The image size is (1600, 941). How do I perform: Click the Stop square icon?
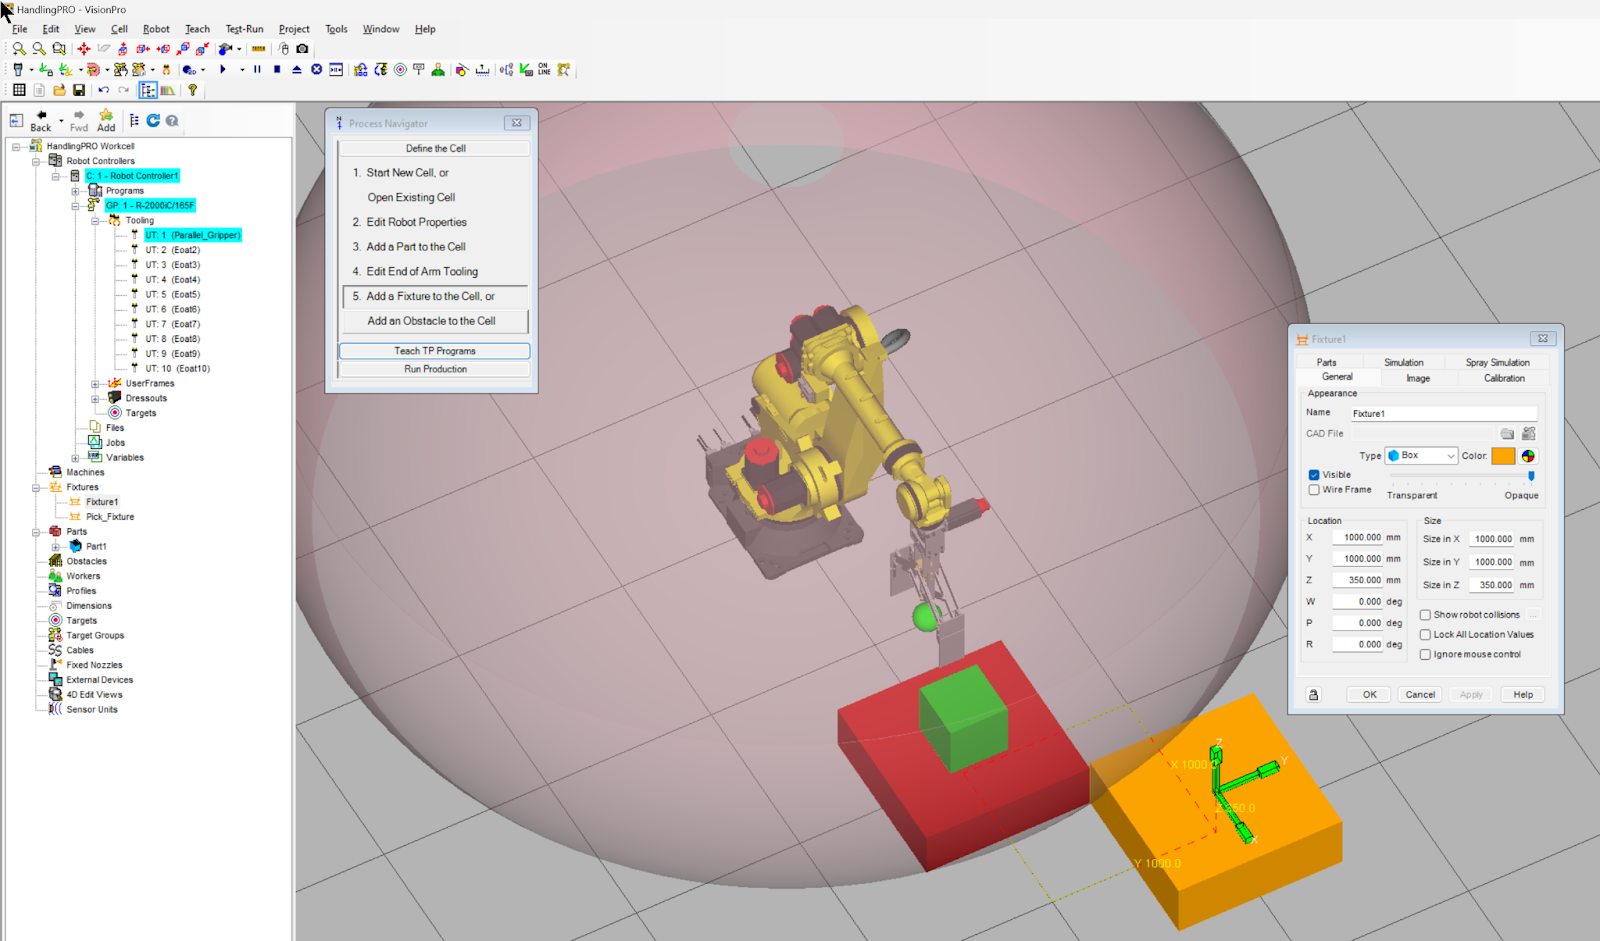pyautogui.click(x=277, y=69)
